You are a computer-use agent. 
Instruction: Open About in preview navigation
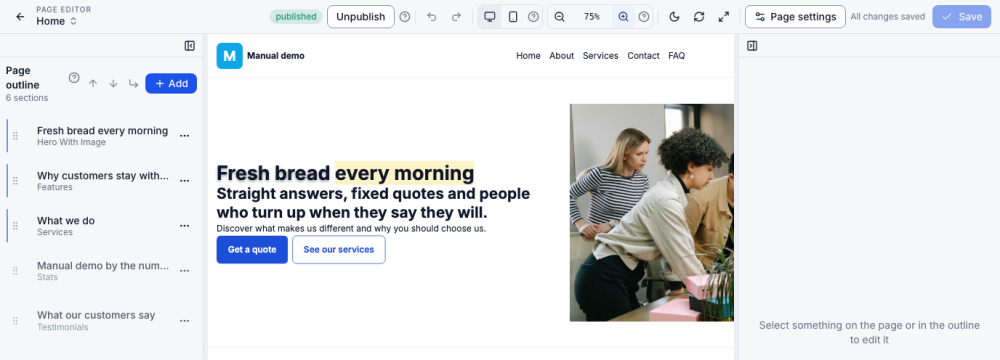coord(562,56)
